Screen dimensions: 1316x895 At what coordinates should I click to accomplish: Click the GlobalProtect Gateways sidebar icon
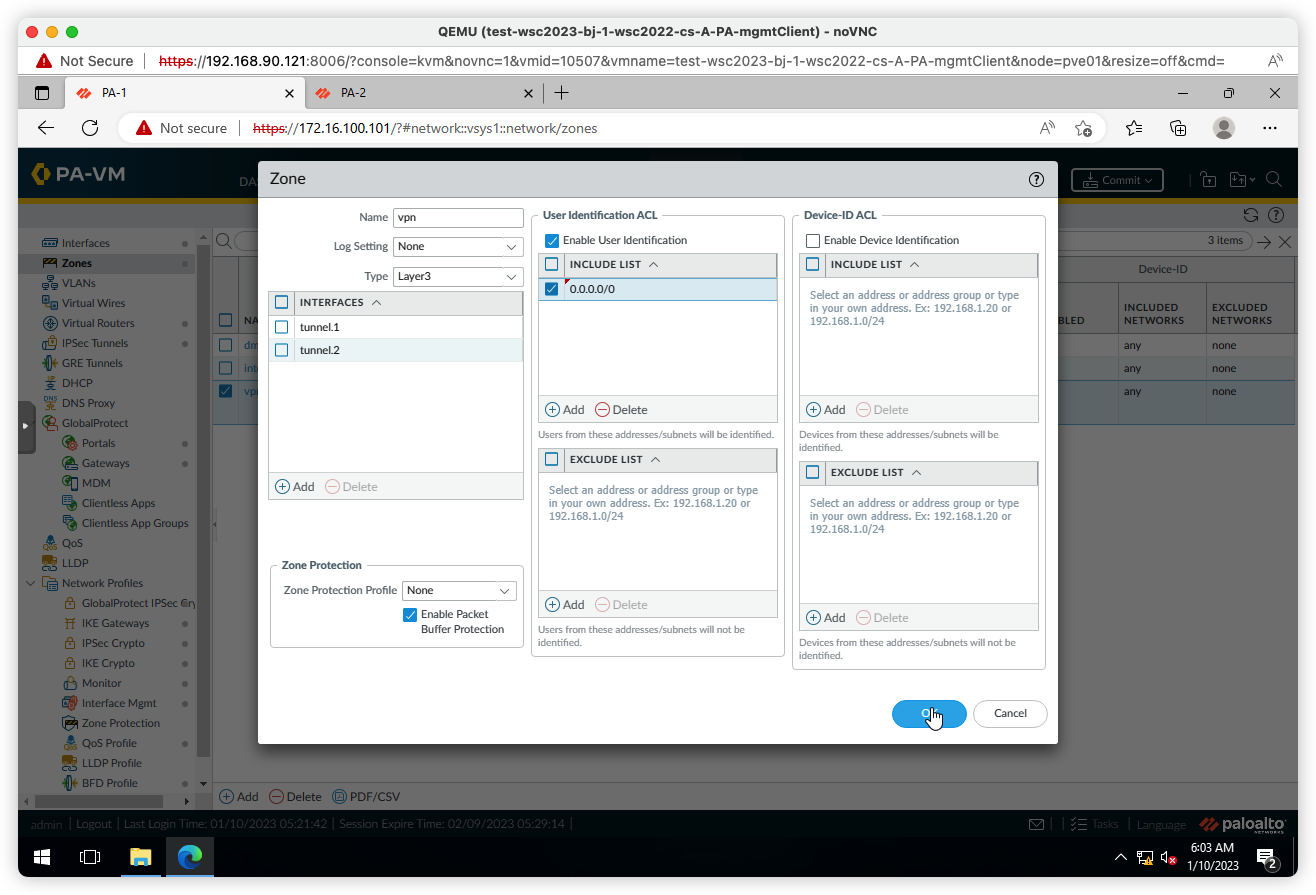pyautogui.click(x=70, y=463)
